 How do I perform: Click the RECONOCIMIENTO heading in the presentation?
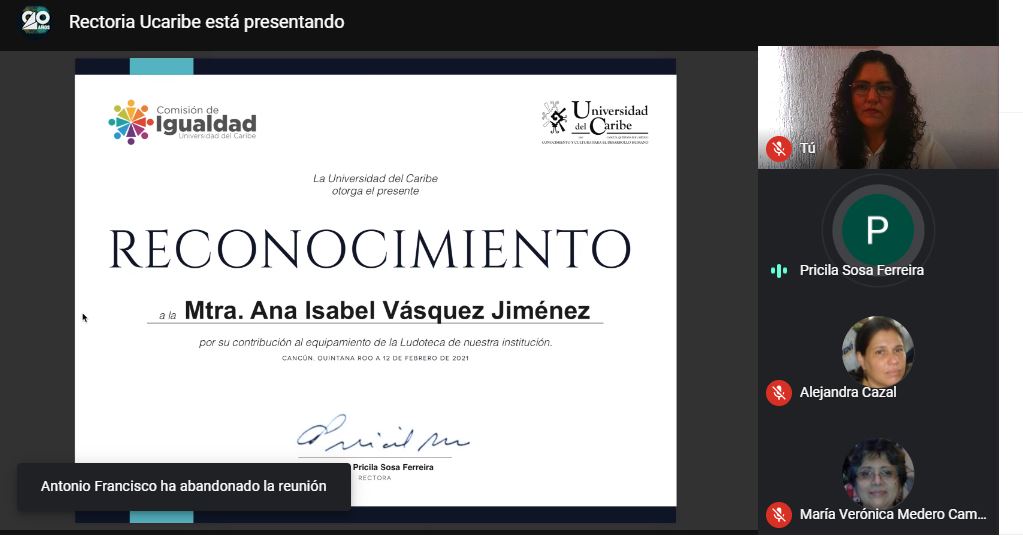(369, 250)
